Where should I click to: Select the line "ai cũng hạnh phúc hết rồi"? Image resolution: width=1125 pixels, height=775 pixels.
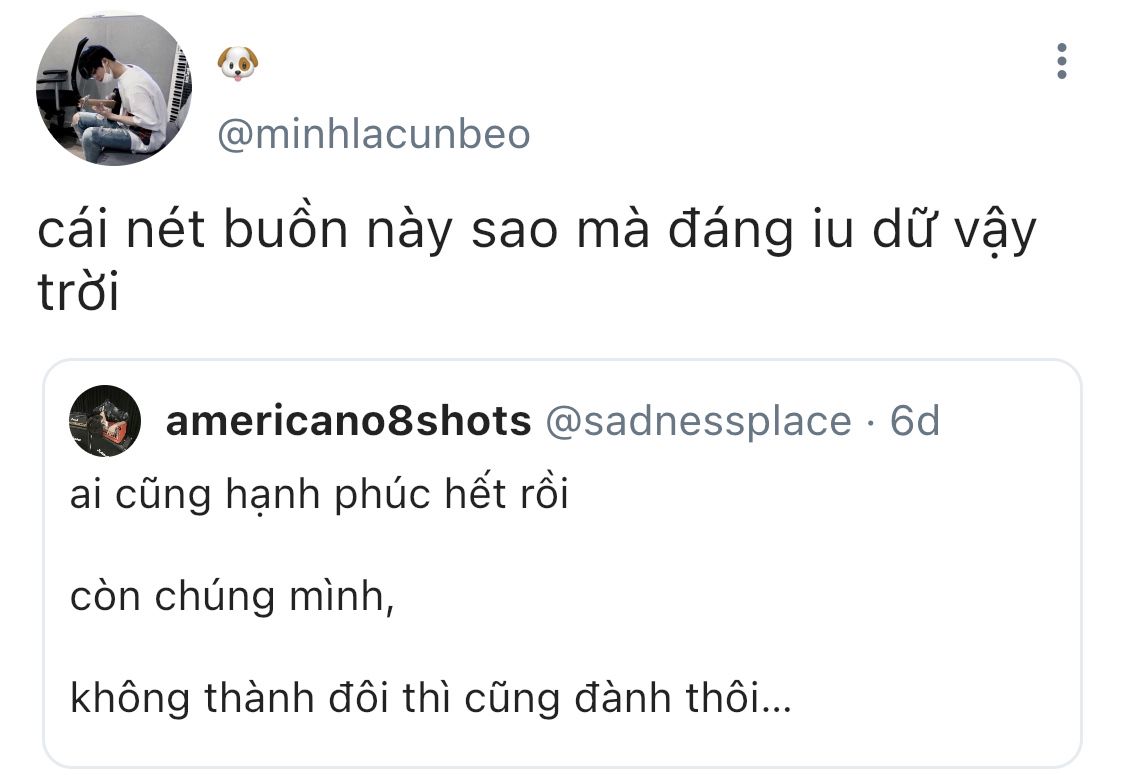coord(319,496)
